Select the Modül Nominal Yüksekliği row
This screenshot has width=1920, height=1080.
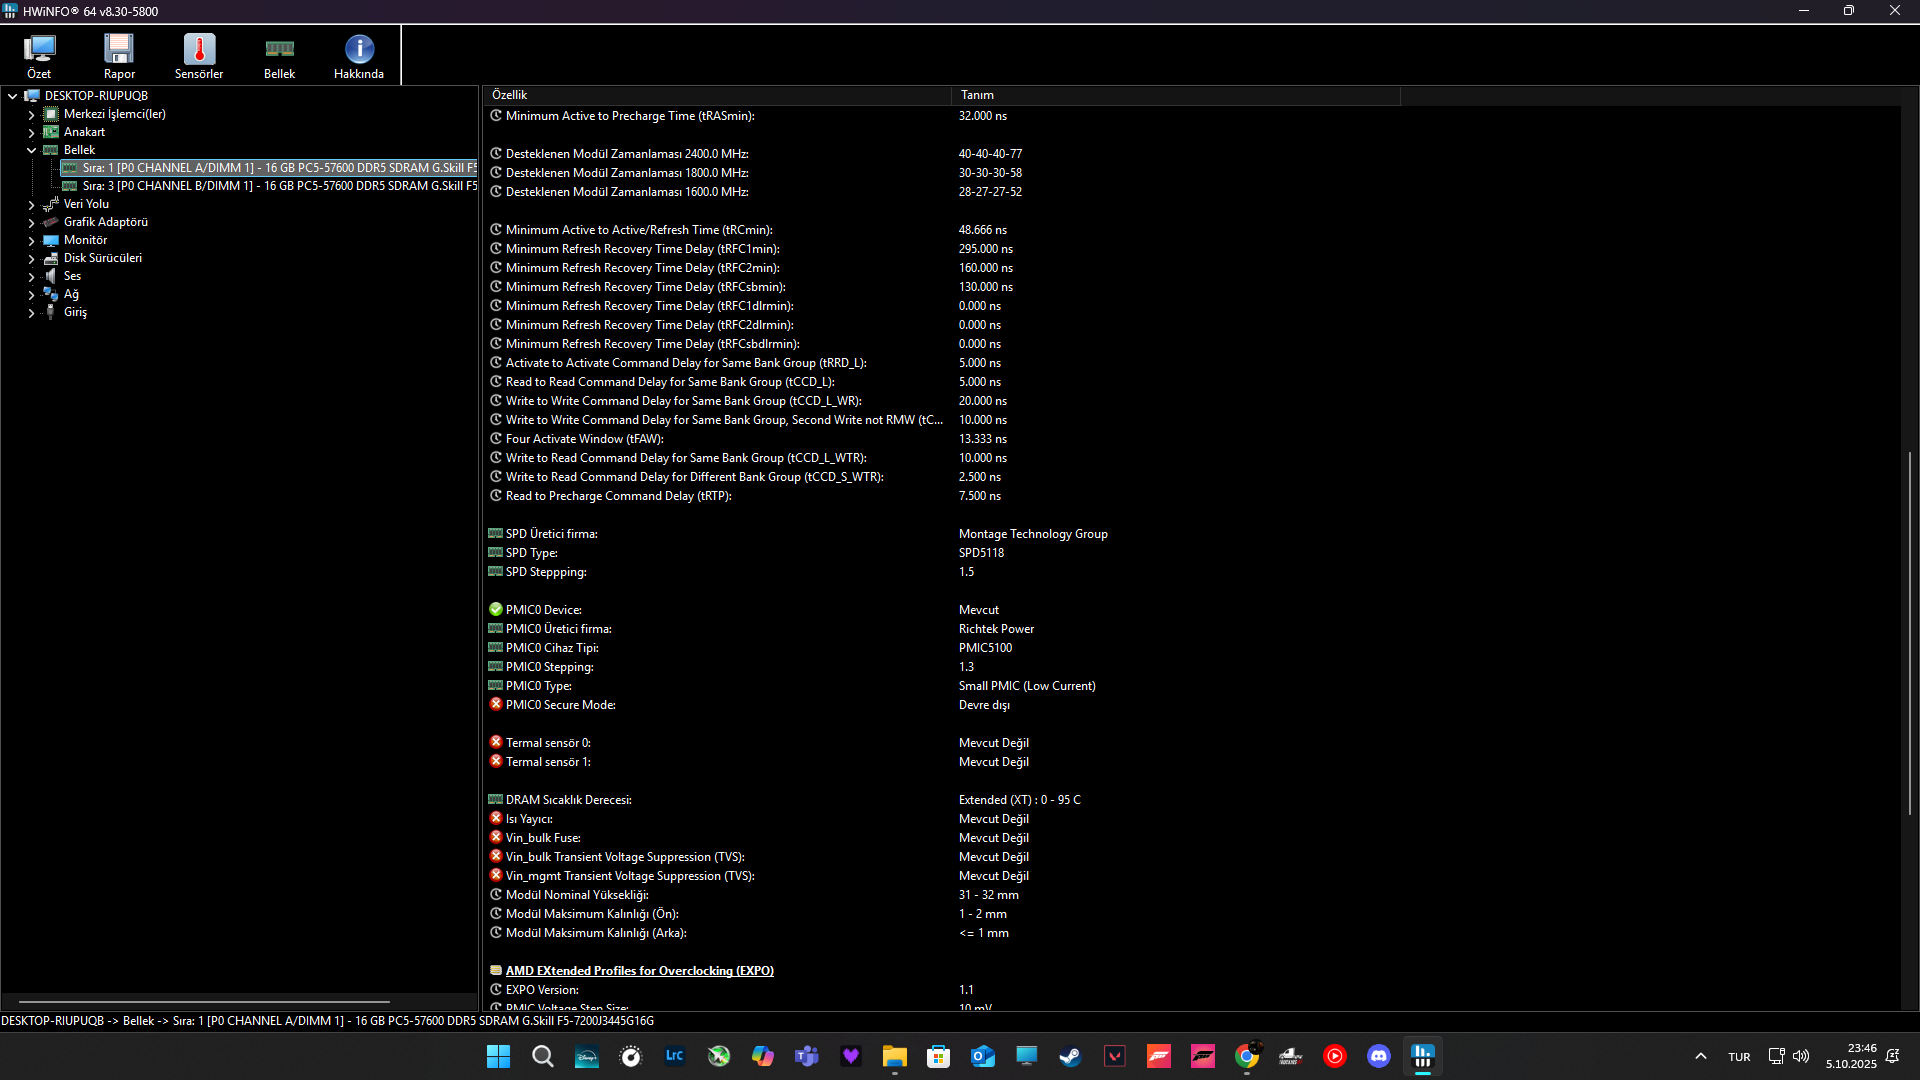tap(1192, 895)
